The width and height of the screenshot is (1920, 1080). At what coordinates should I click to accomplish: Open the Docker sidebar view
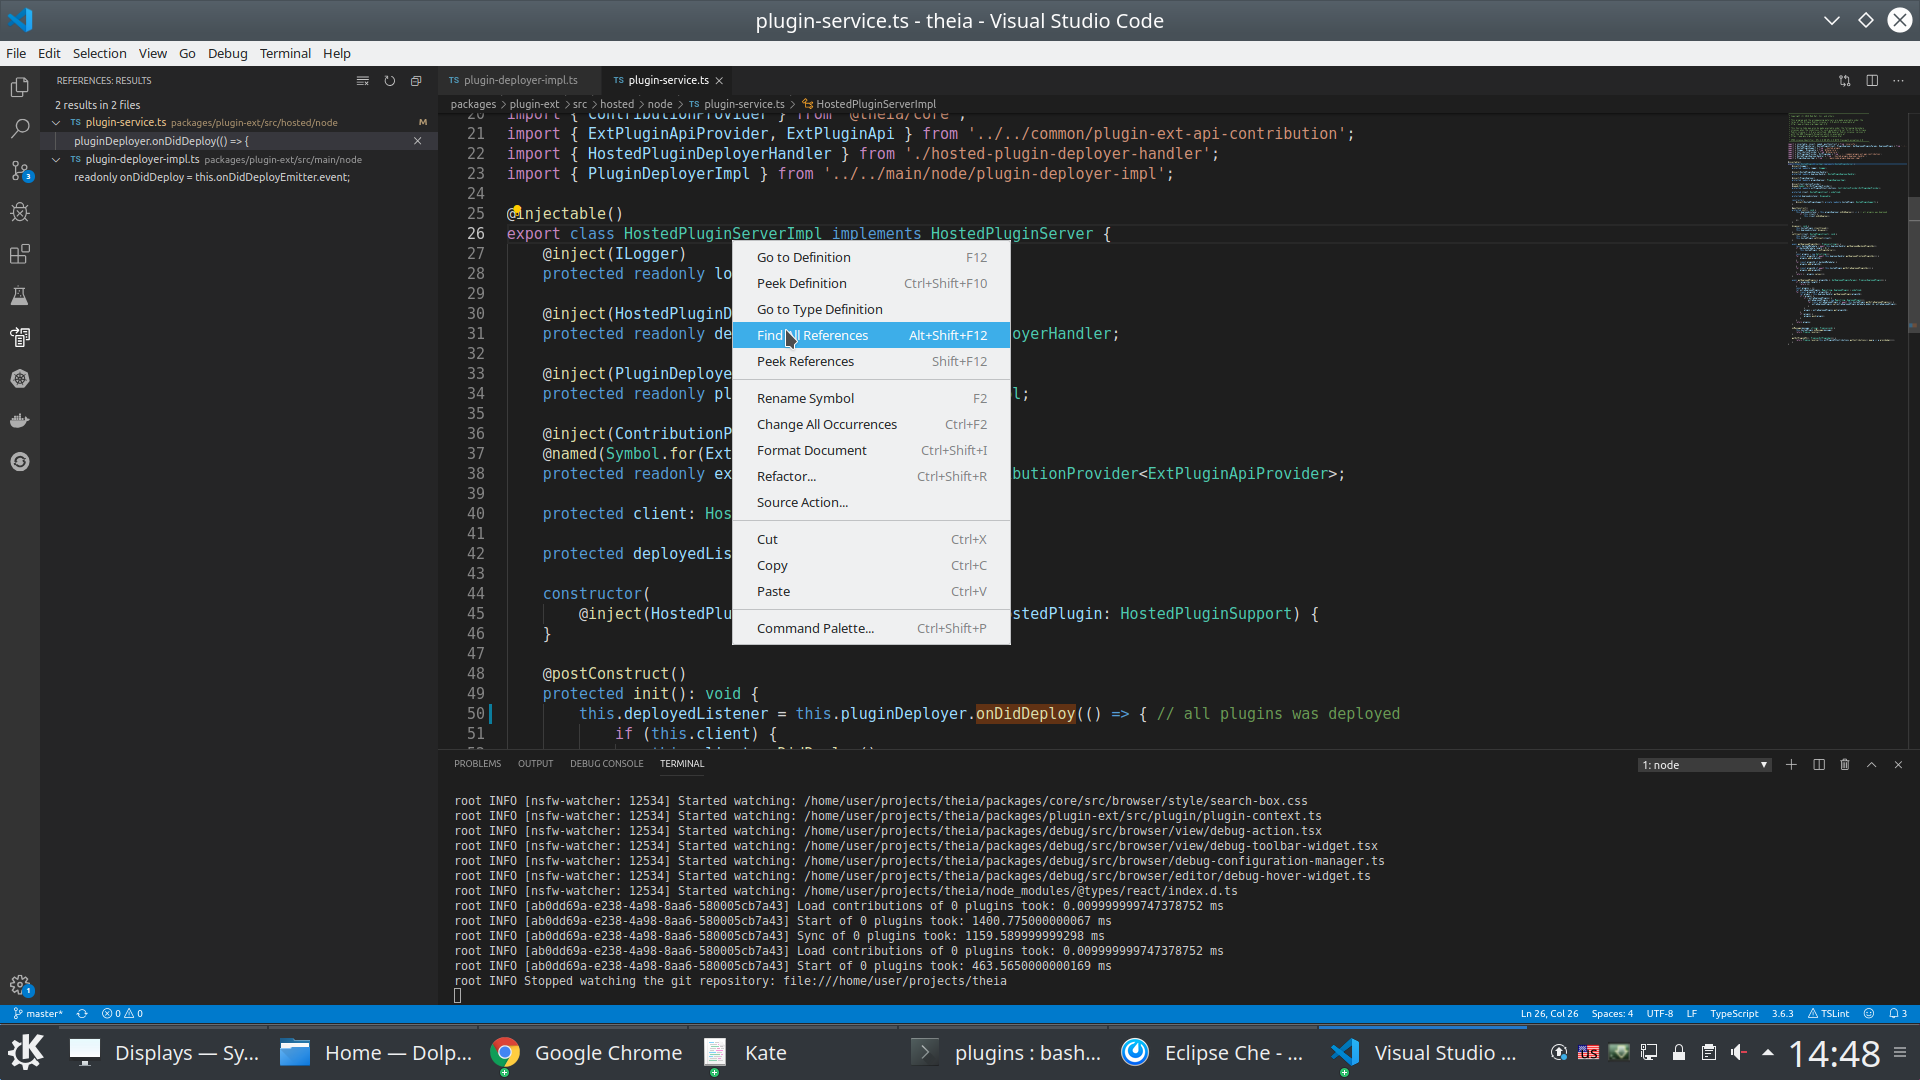coord(20,420)
